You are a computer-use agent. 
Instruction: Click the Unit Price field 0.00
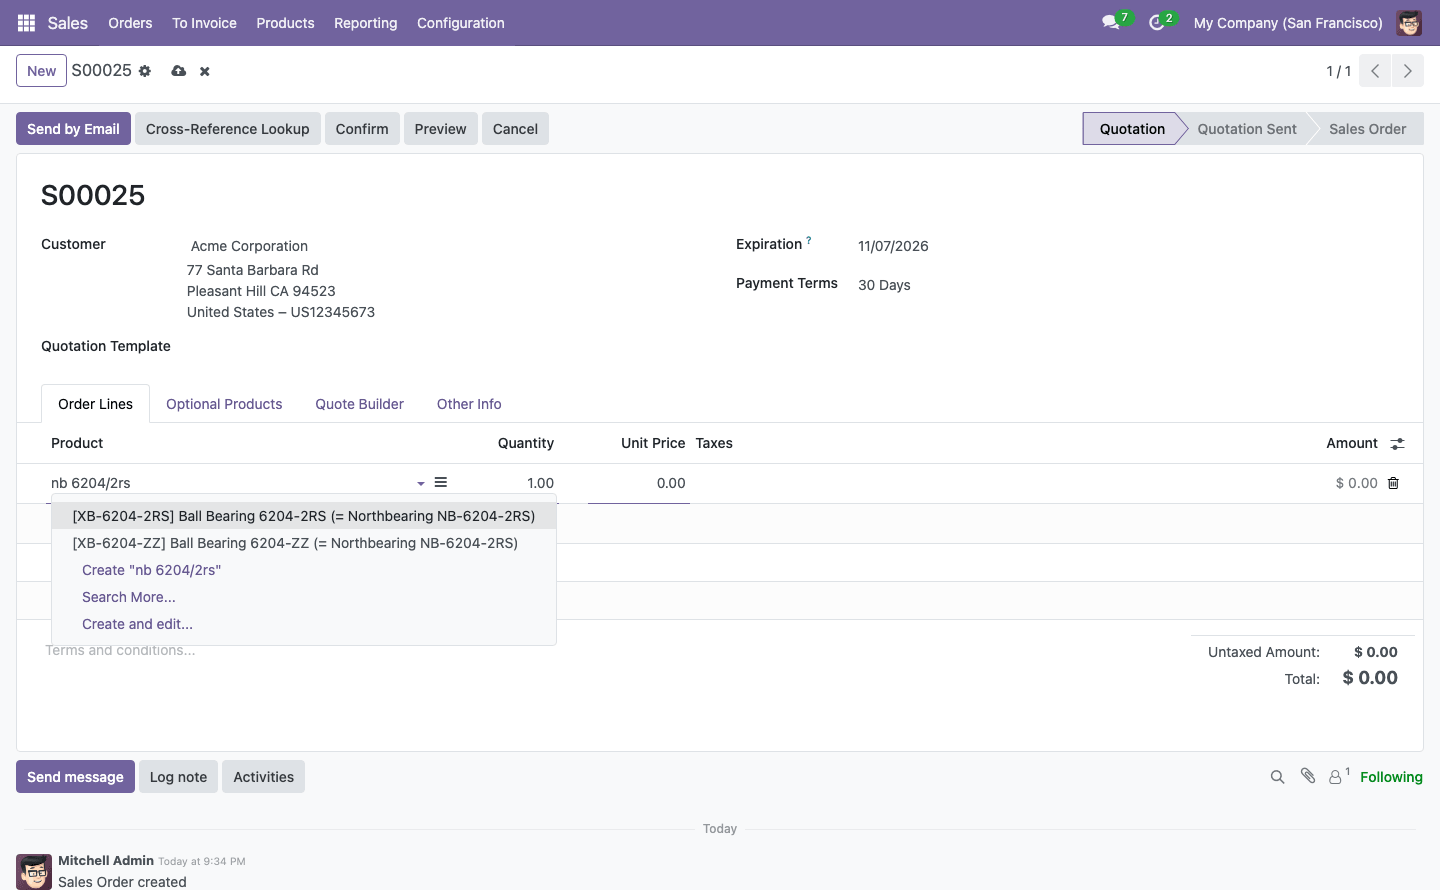pyautogui.click(x=639, y=483)
